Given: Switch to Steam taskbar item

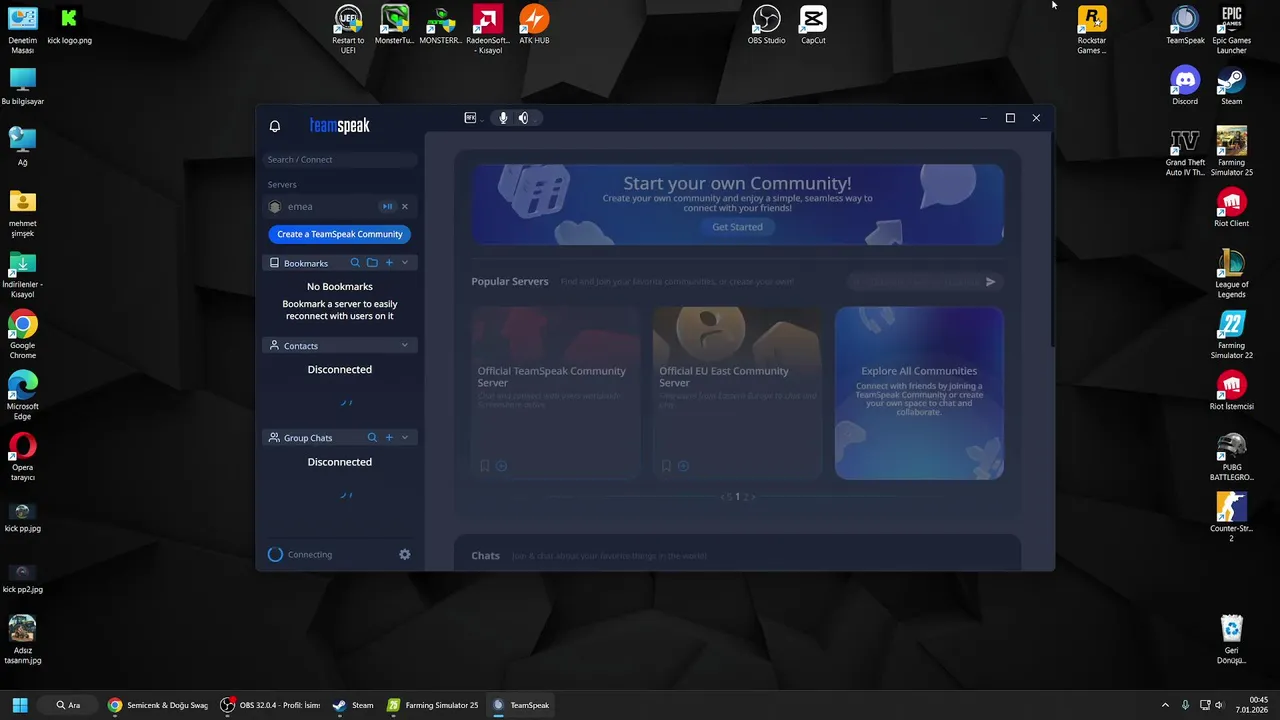Looking at the screenshot, I should tap(353, 705).
